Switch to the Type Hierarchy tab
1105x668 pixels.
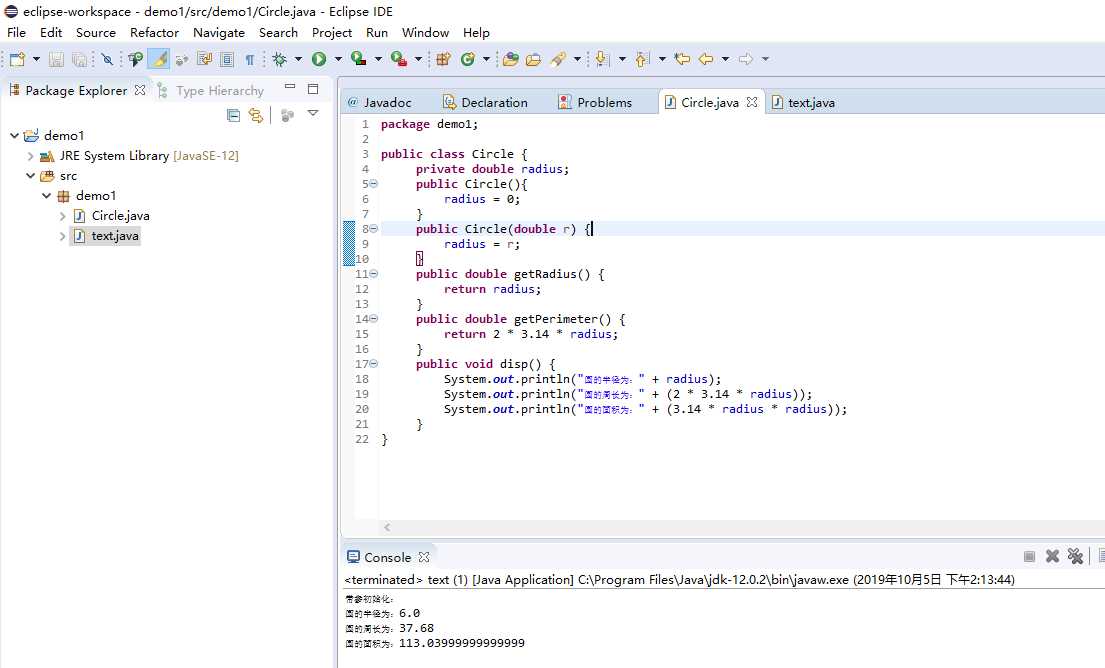point(211,90)
